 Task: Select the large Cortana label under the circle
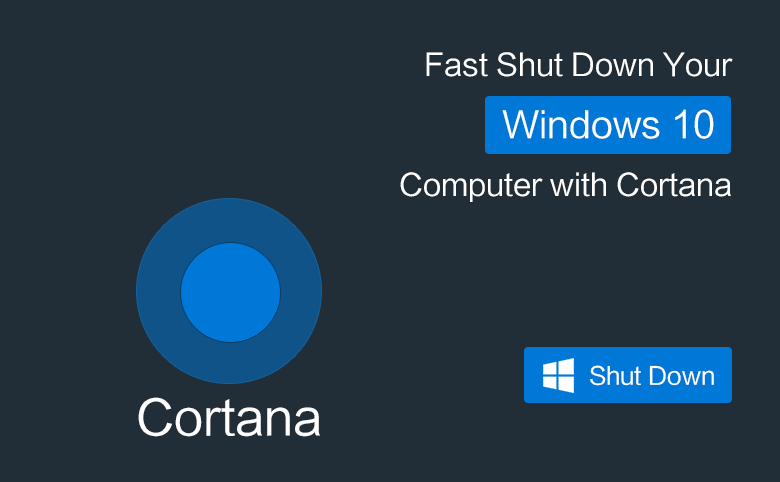pos(229,417)
